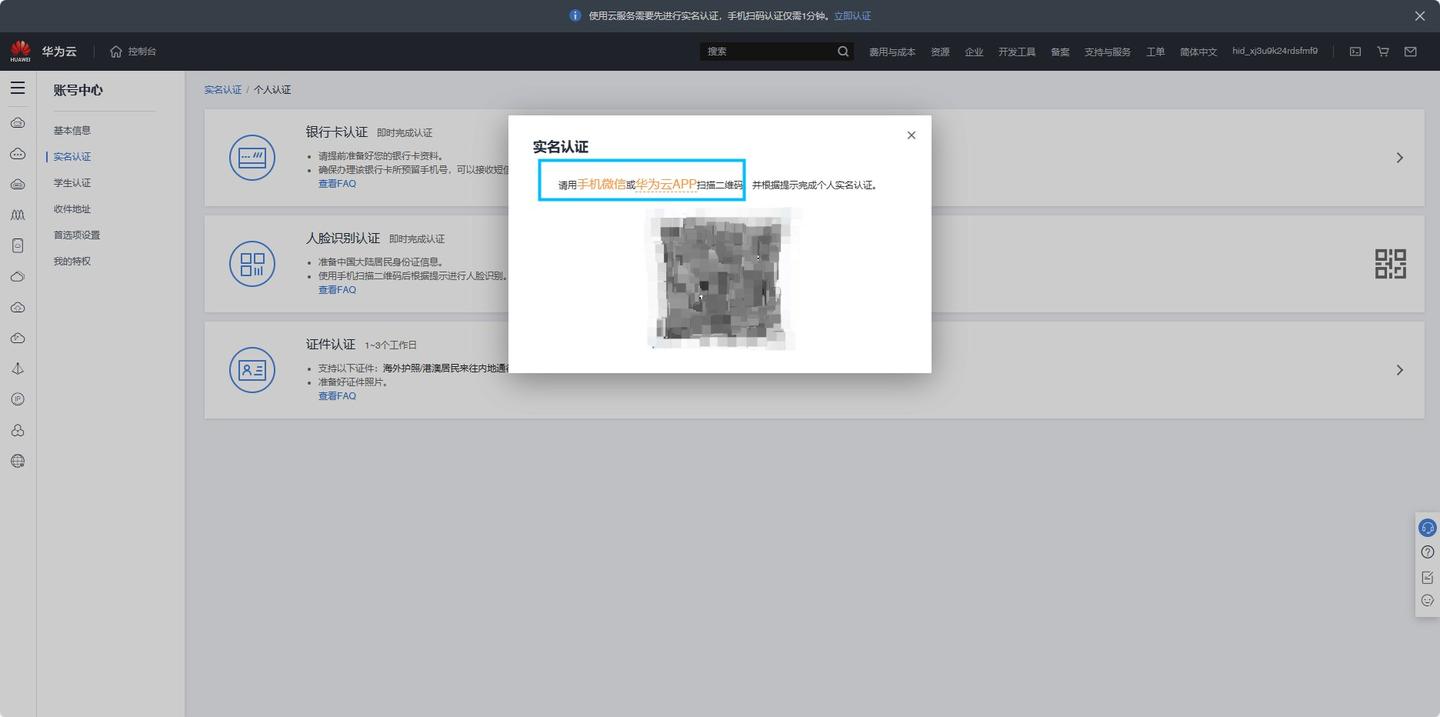Click the 账号中心 sidebar heading
Image resolution: width=1440 pixels, height=717 pixels.
coord(78,90)
